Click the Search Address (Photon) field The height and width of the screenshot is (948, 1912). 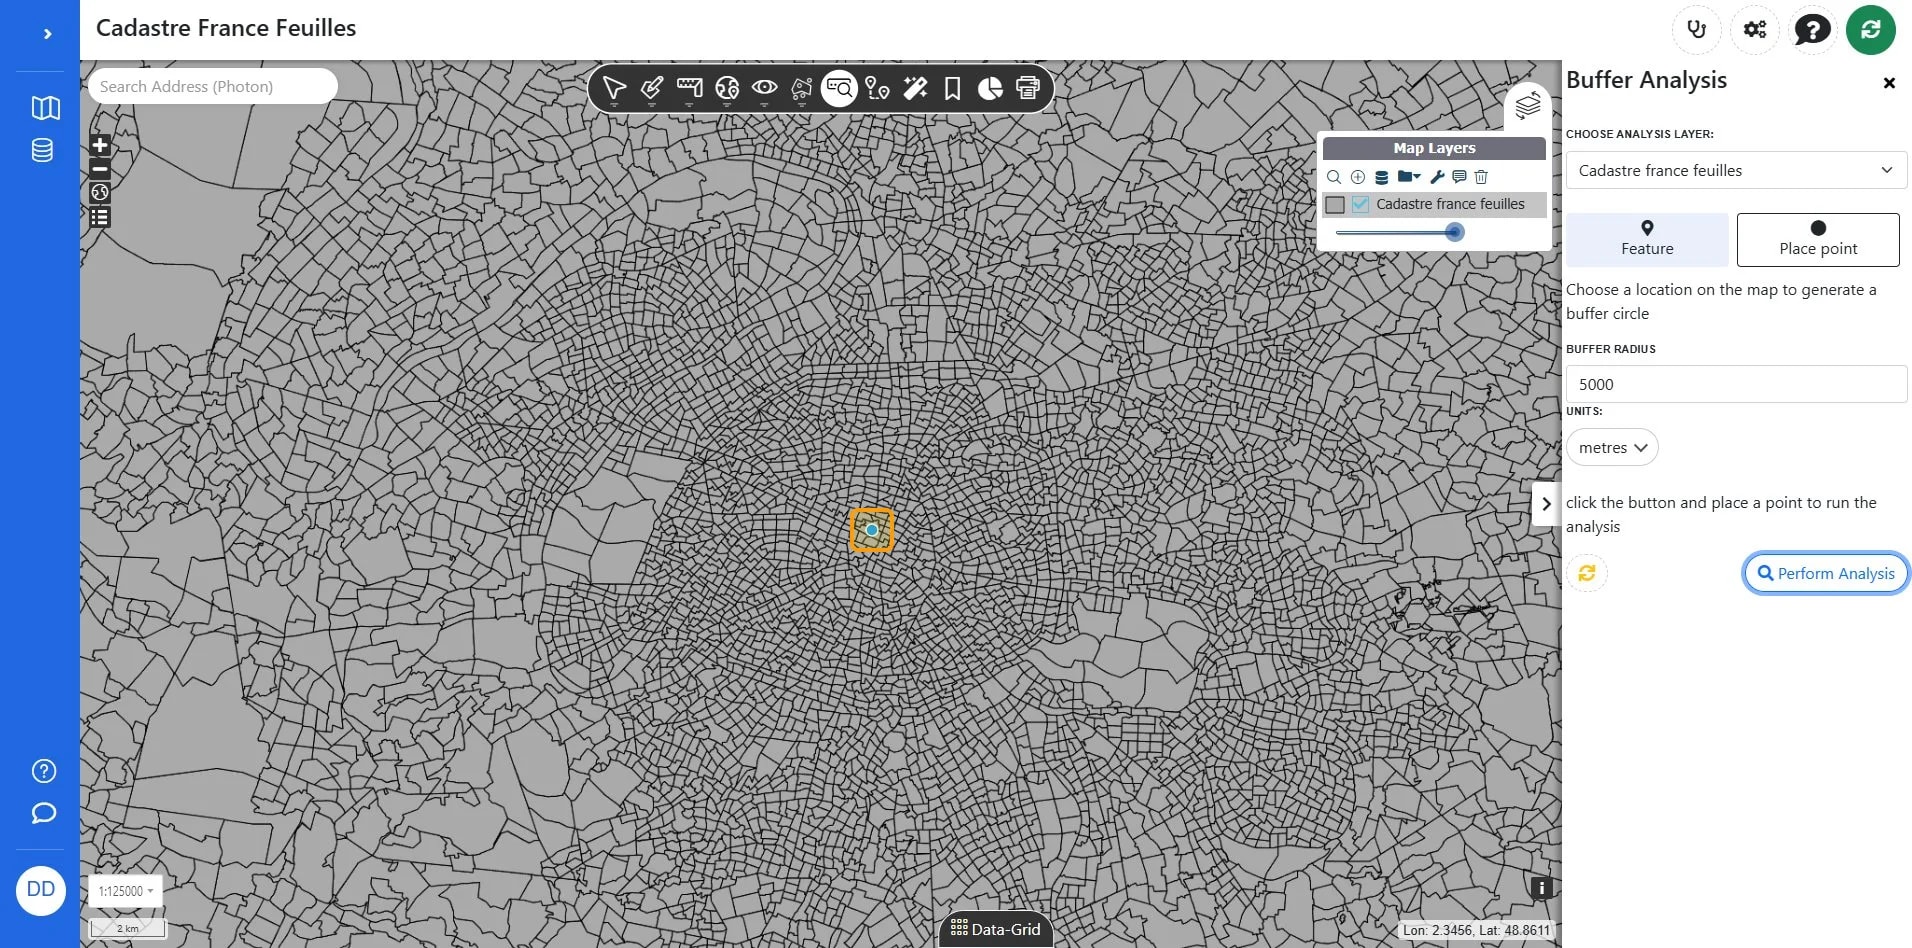(x=213, y=86)
